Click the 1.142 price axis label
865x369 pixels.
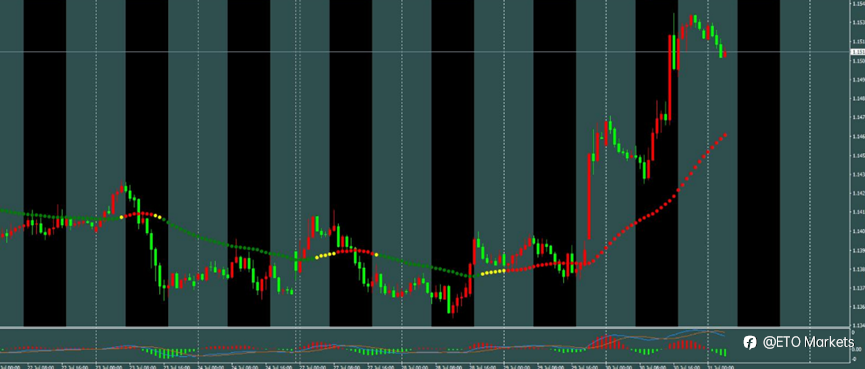858,193
